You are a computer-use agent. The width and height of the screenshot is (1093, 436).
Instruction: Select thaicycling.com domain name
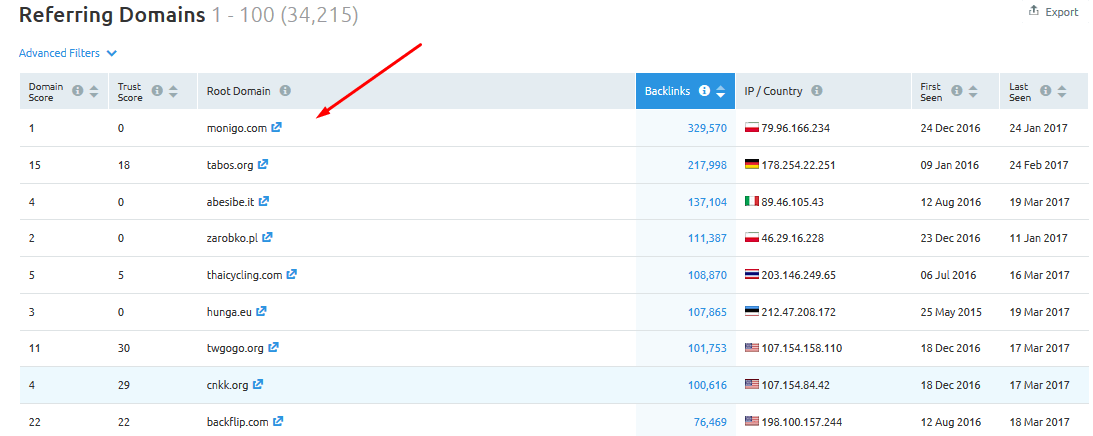tap(245, 276)
